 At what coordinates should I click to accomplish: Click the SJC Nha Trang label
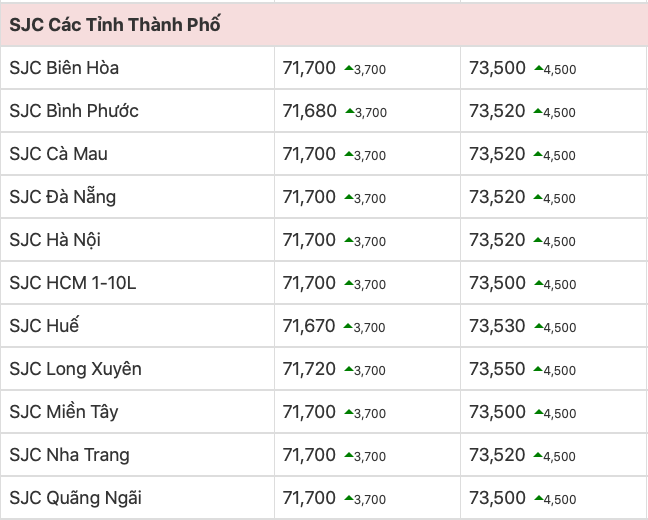tap(69, 455)
